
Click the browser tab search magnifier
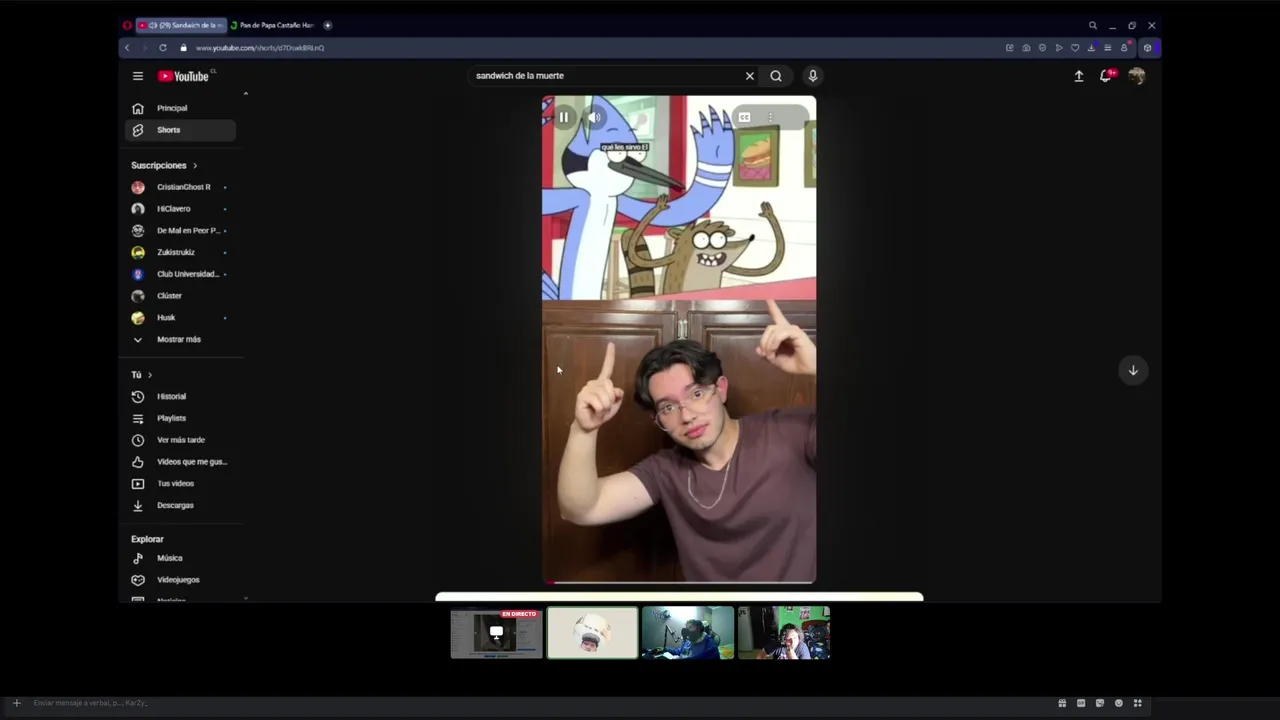1092,25
